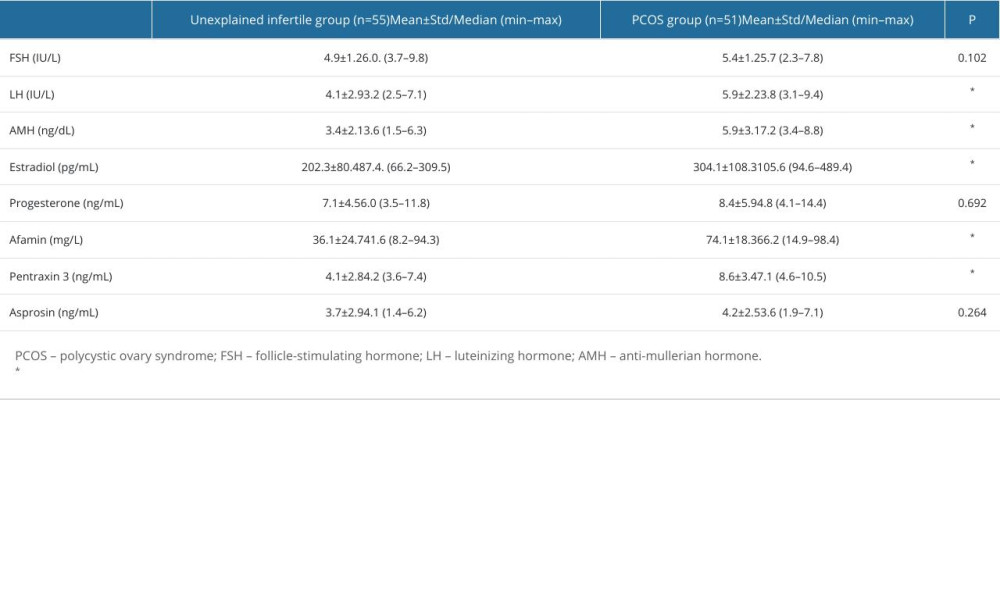This screenshot has width=1000, height=600.
Task: Click the AMH PCOS value 5.9±3.17.2 (3.4–8.8)
Action: click(x=772, y=131)
